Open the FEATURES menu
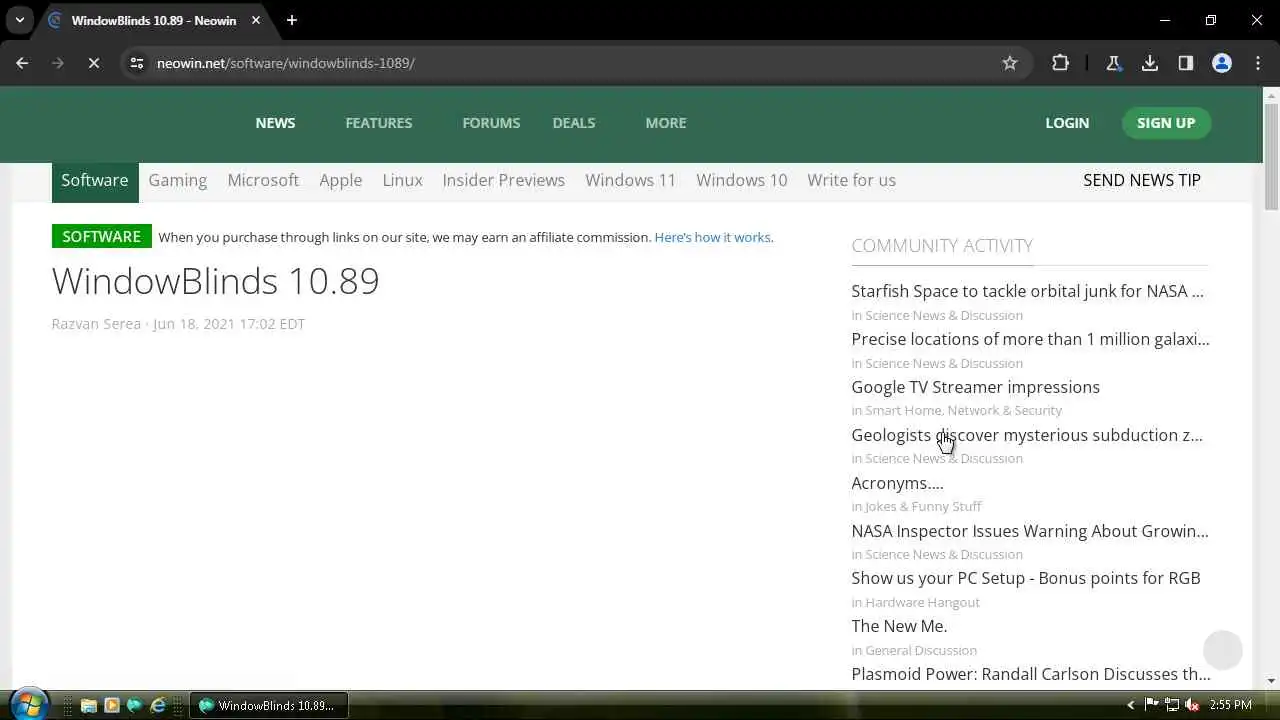 pyautogui.click(x=379, y=123)
